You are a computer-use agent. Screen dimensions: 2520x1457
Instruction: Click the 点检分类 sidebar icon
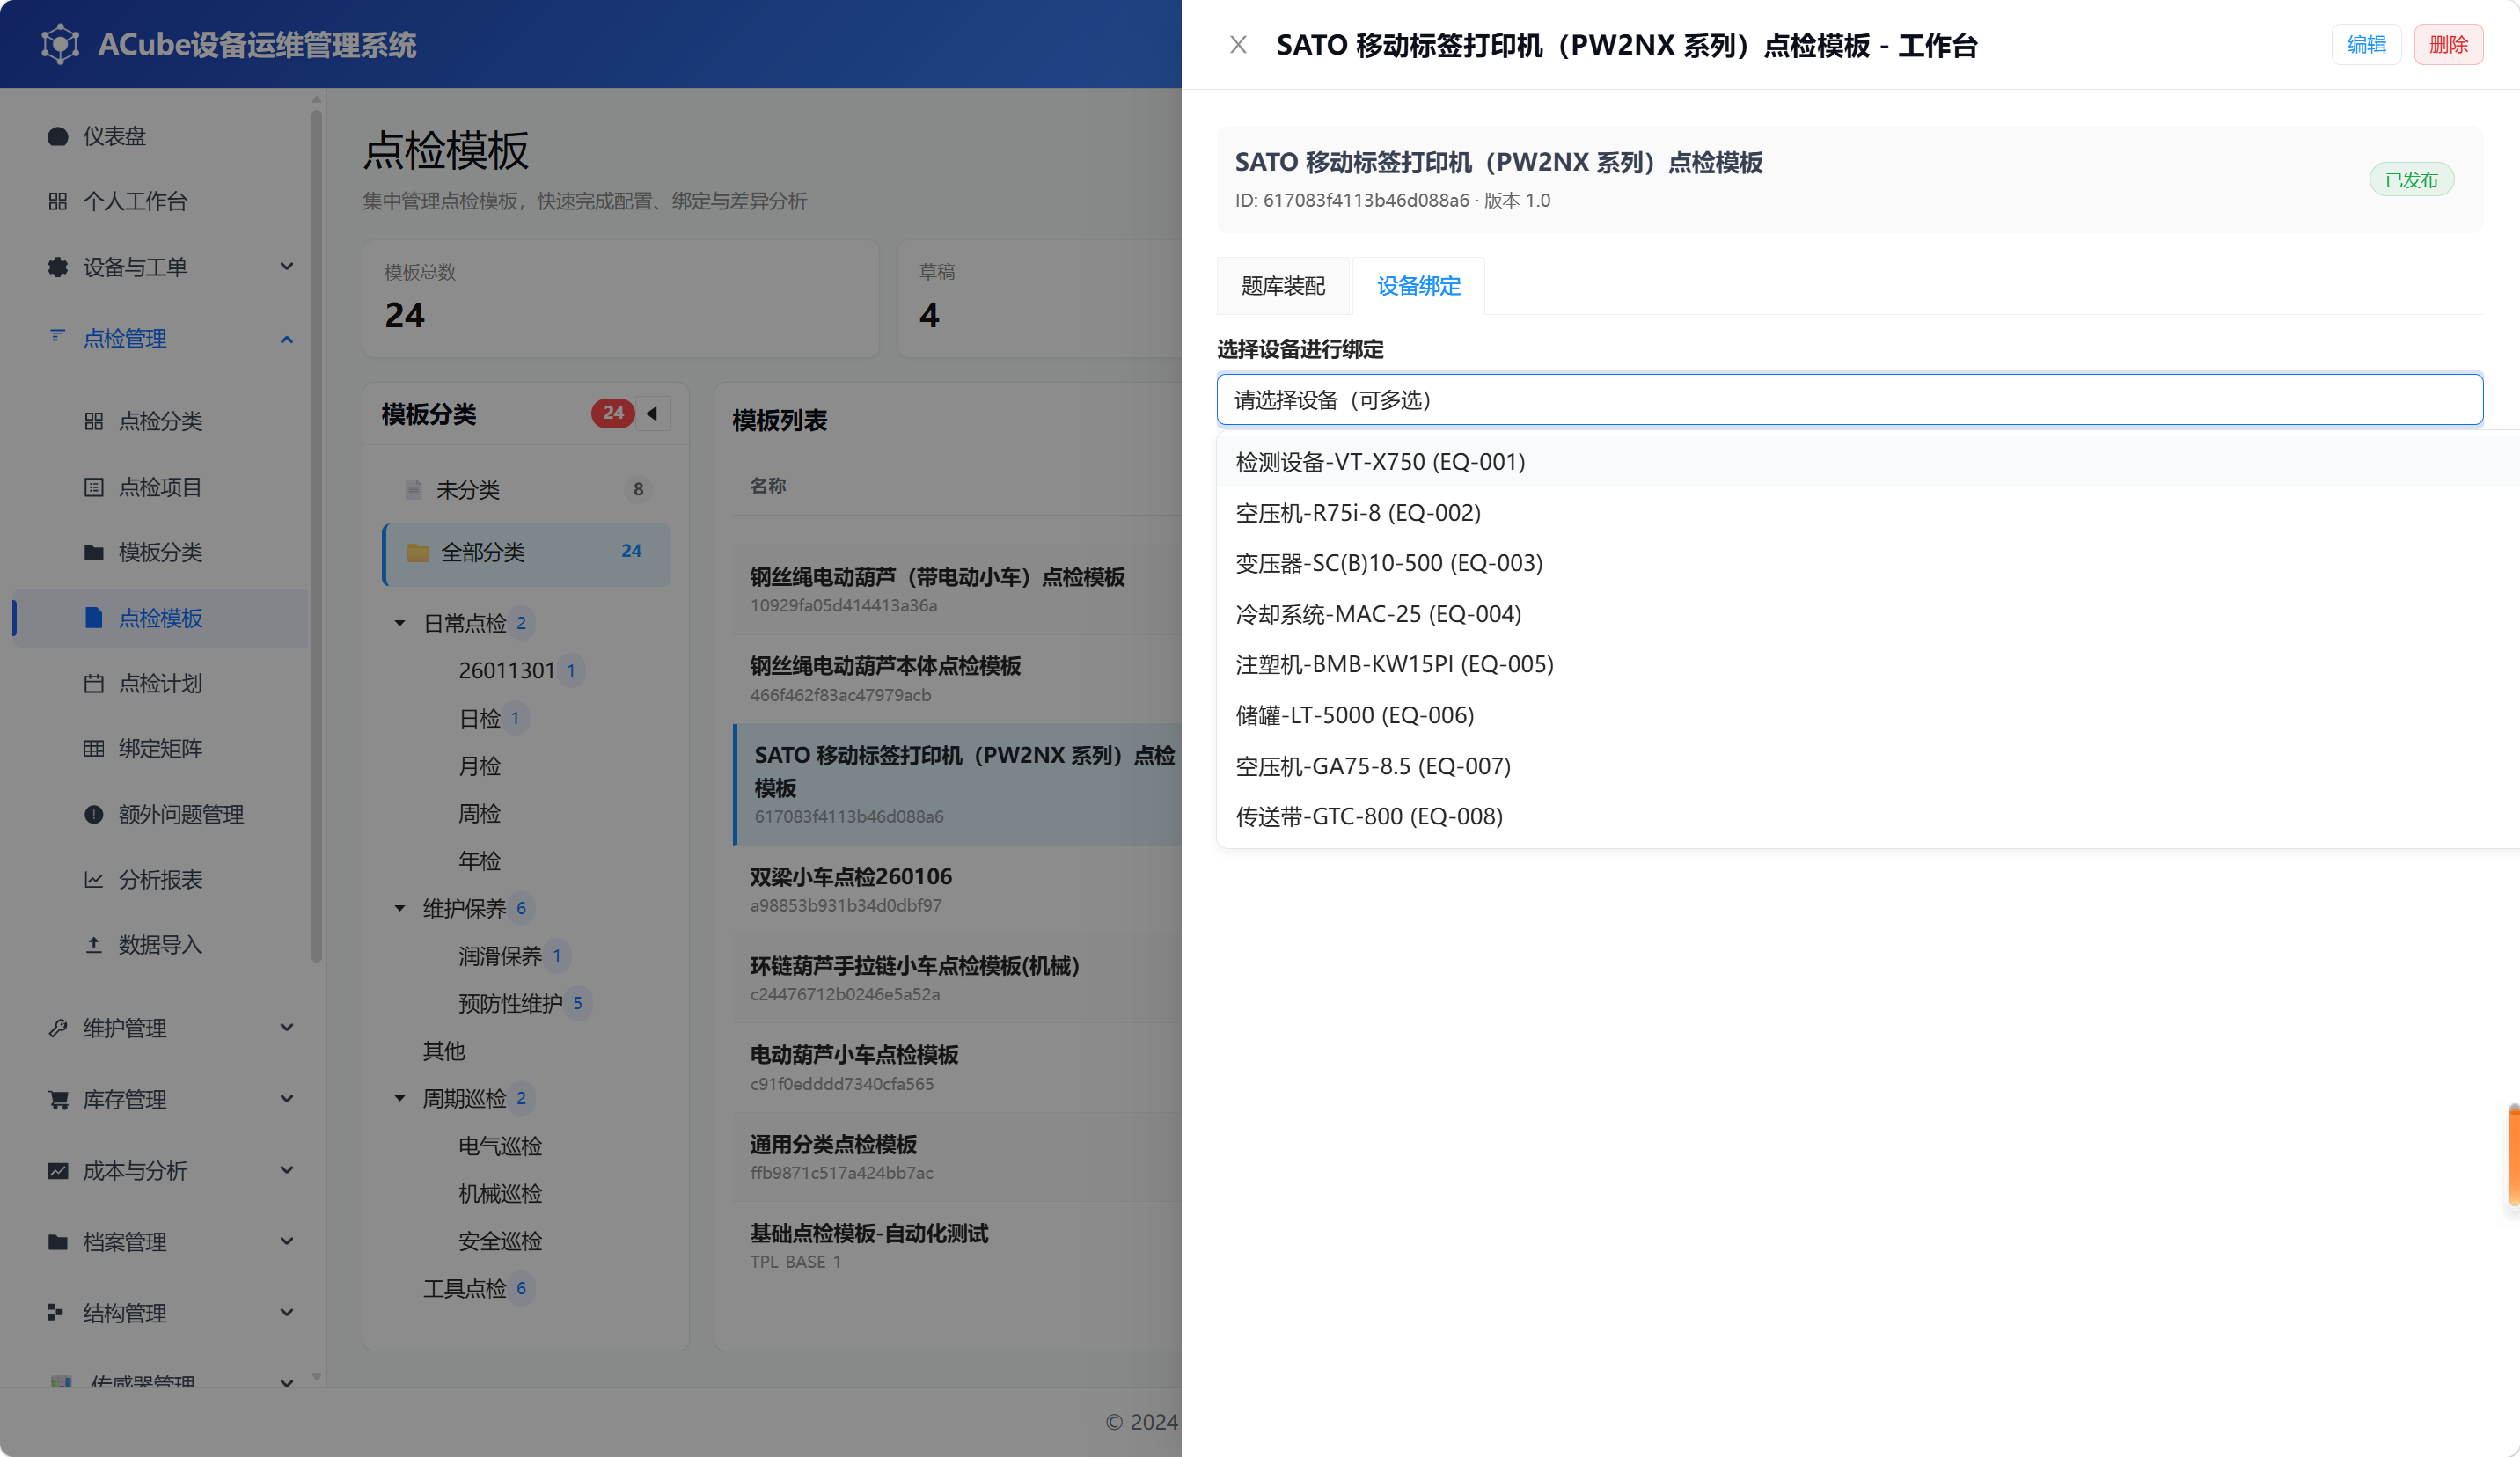pyautogui.click(x=94, y=421)
